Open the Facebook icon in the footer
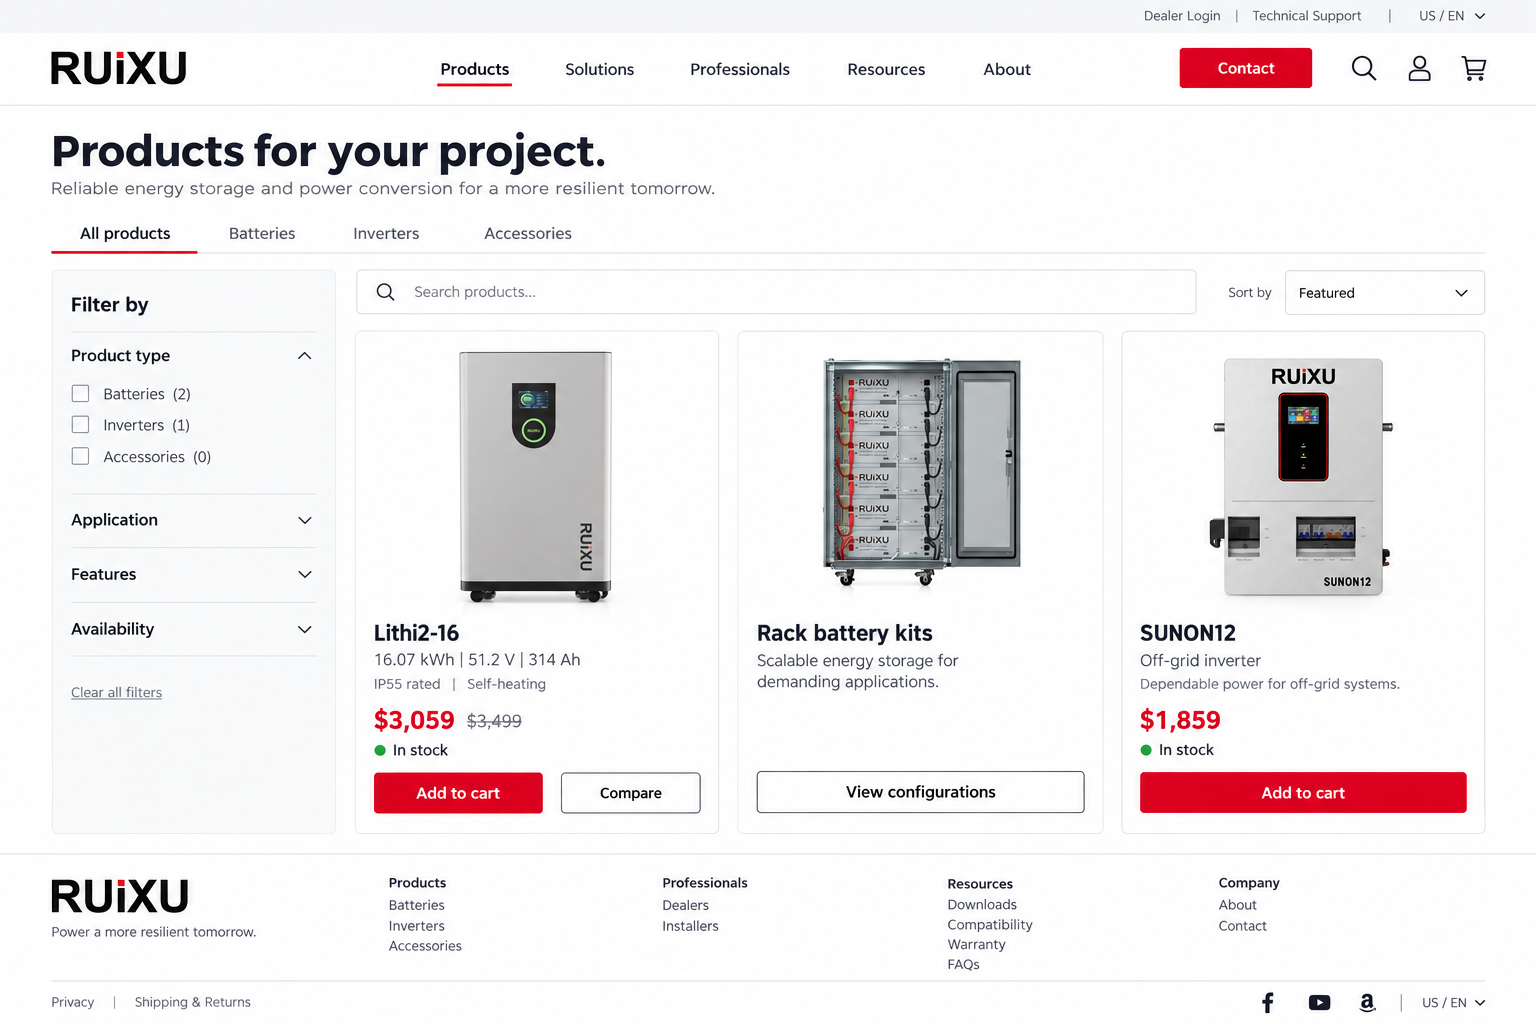The image size is (1536, 1024). coord(1268,1002)
